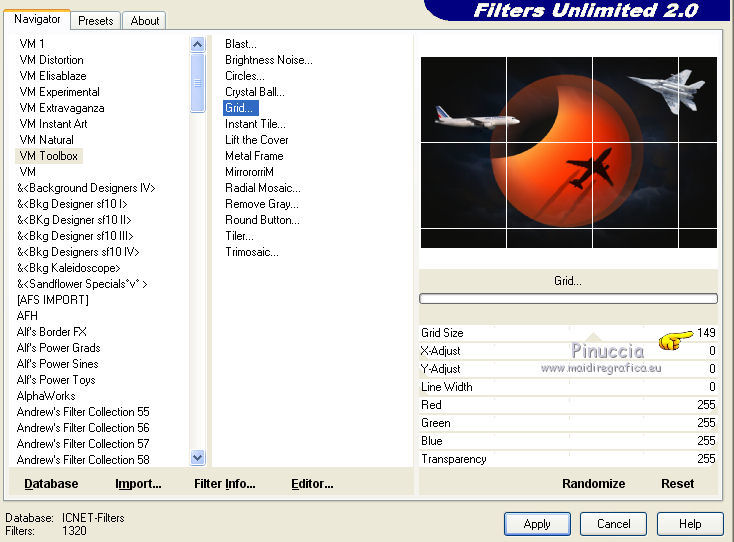Image resolution: width=734 pixels, height=542 pixels.
Task: Choose Circles... filter
Action: tap(244, 76)
